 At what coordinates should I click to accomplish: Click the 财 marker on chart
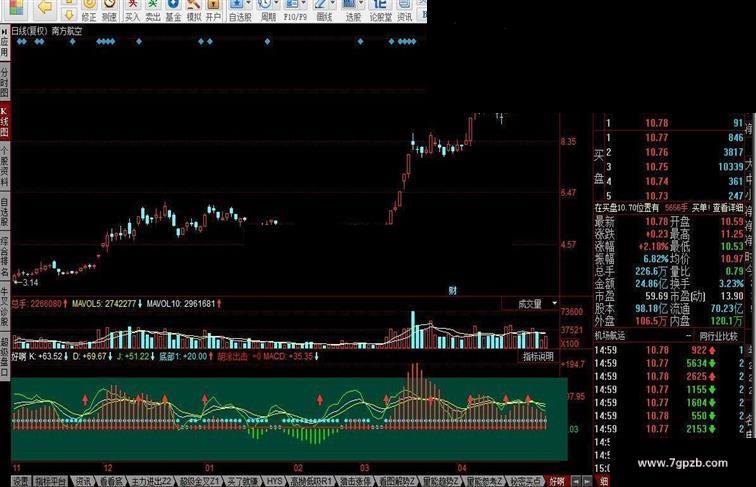(x=452, y=290)
